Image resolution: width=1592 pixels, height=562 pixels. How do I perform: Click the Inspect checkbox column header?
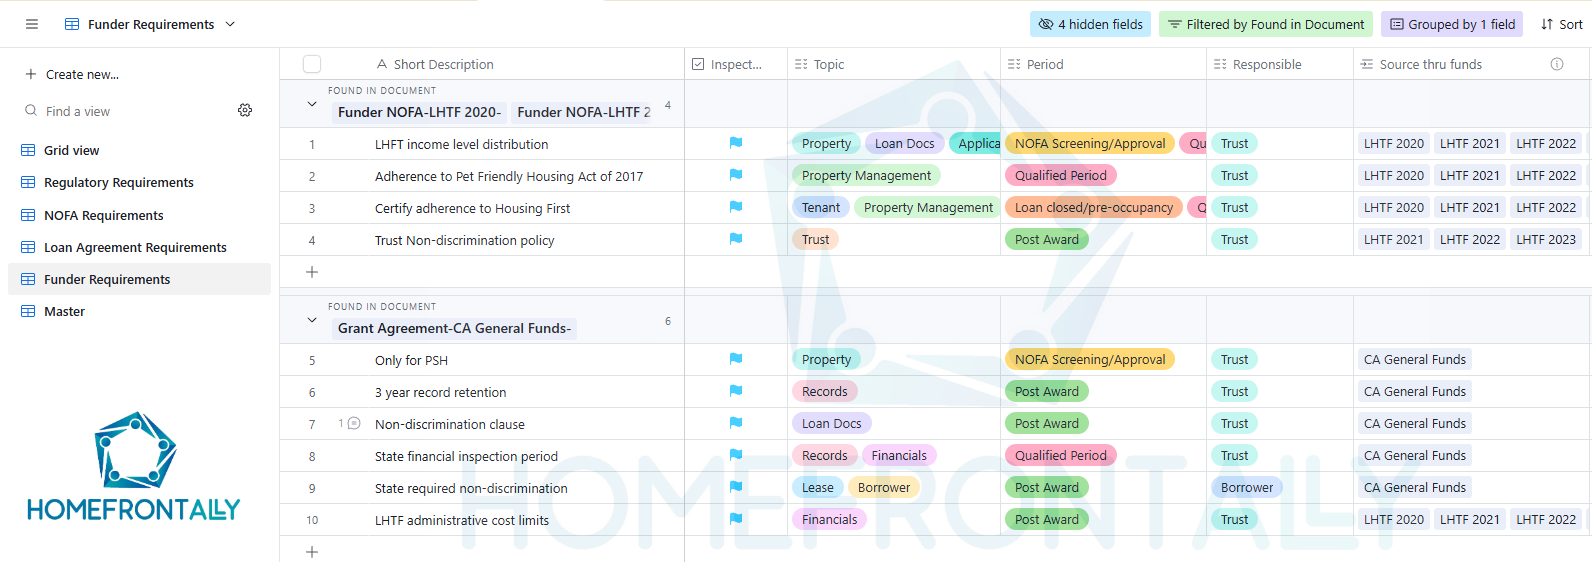pos(736,64)
